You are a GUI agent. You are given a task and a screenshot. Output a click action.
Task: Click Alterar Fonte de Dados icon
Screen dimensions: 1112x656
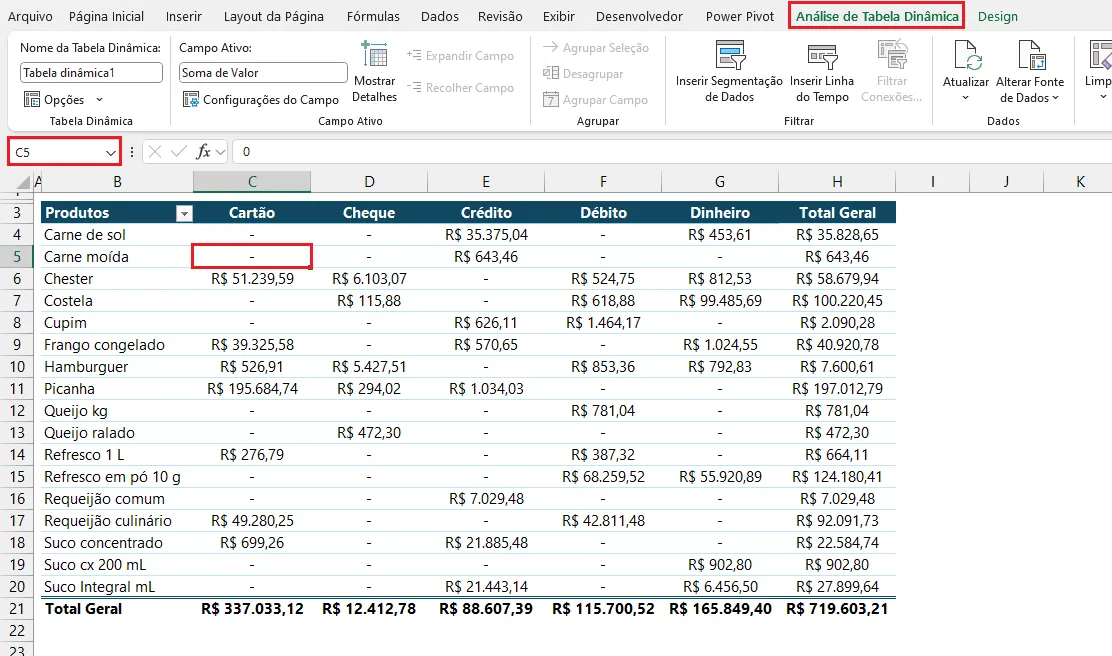point(1030,55)
